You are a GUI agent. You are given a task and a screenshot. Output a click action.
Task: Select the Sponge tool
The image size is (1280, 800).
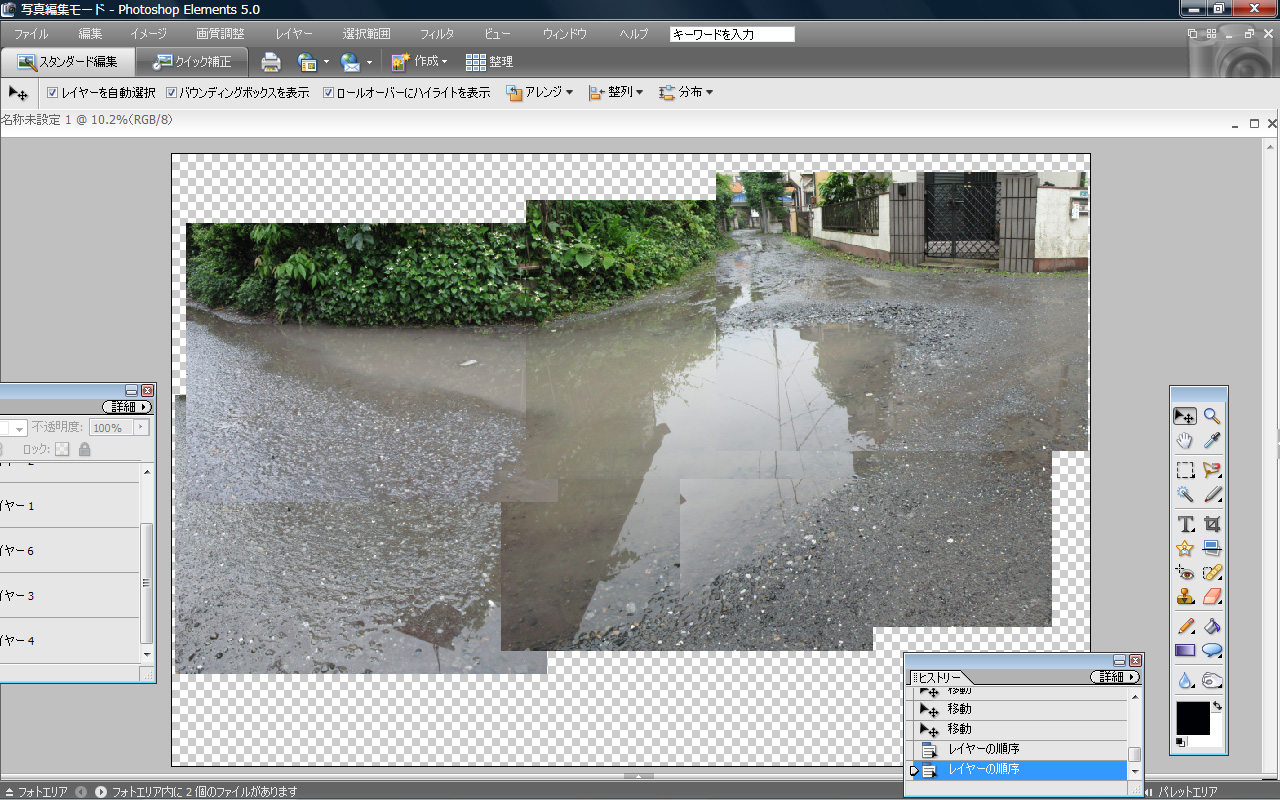[1212, 680]
